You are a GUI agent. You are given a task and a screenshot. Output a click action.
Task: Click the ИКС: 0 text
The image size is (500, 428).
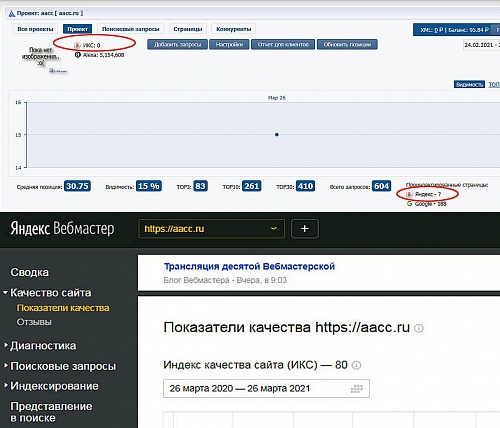(x=92, y=45)
